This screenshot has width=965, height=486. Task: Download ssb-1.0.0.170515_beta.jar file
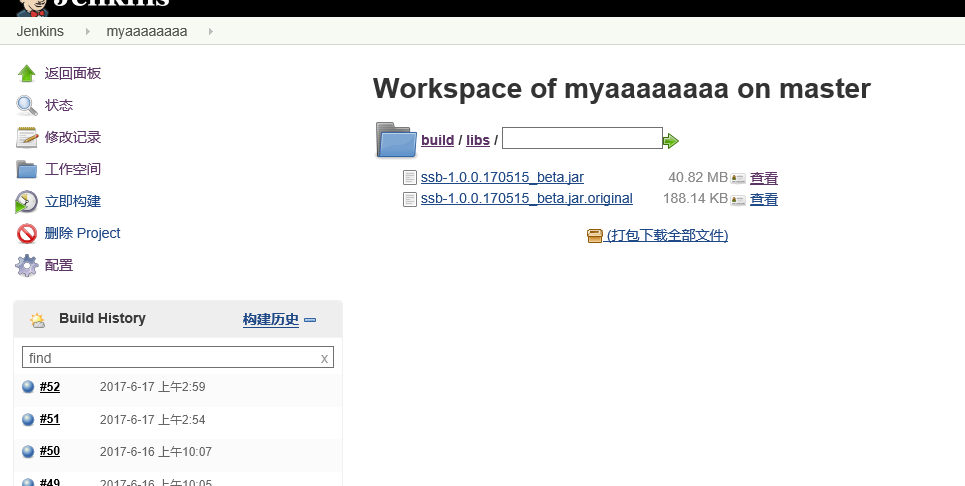click(502, 177)
